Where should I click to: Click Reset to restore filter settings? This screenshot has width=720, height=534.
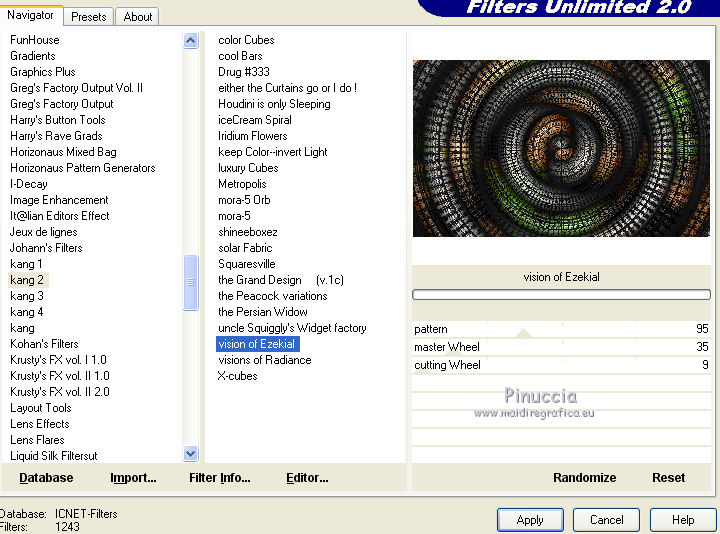[669, 478]
